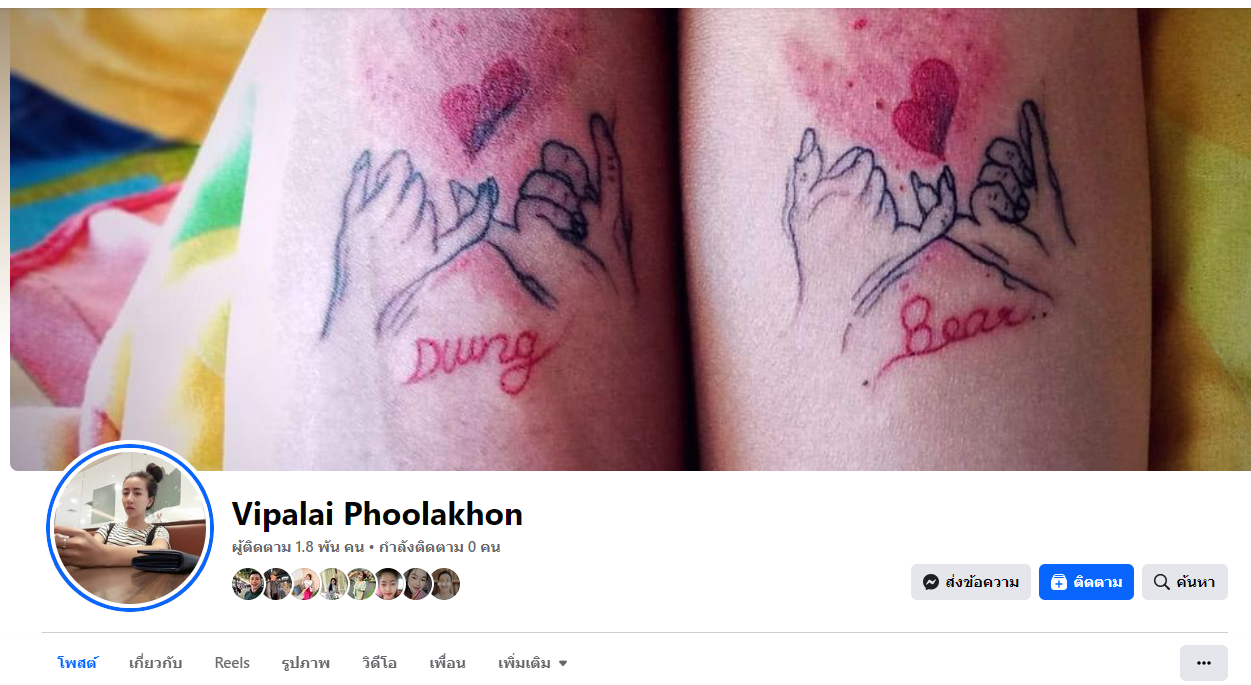Open the เกี่ยวกับ tab

point(156,663)
